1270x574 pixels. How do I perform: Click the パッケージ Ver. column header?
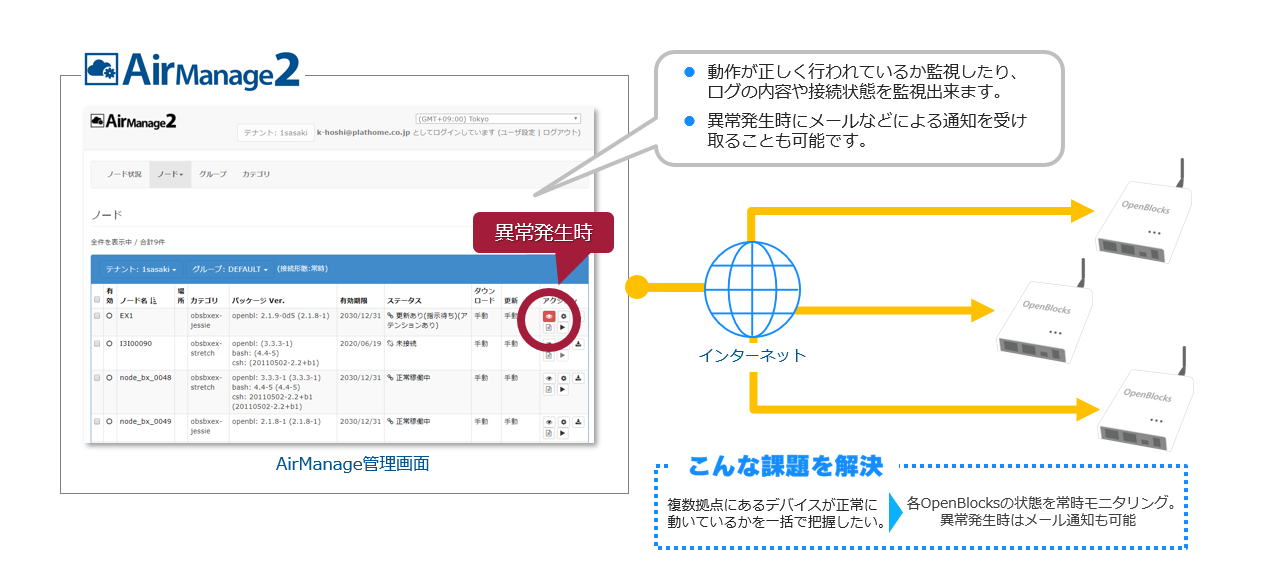(x=259, y=300)
